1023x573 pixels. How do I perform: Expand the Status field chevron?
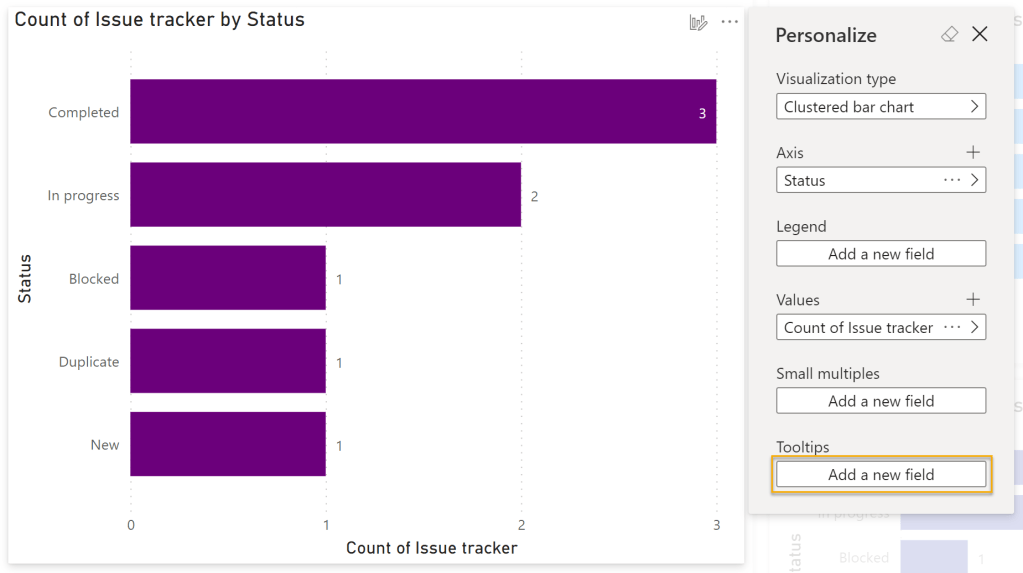click(975, 180)
